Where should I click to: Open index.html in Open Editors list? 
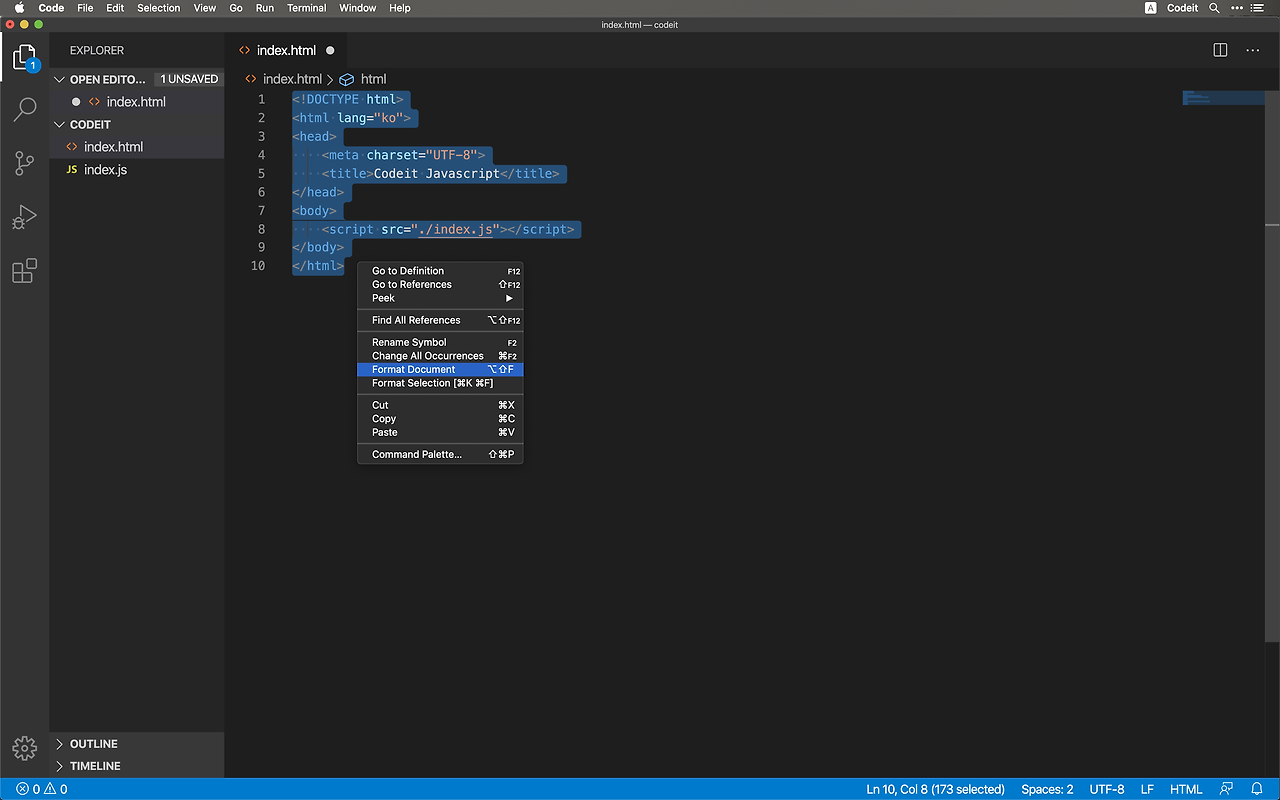136,102
